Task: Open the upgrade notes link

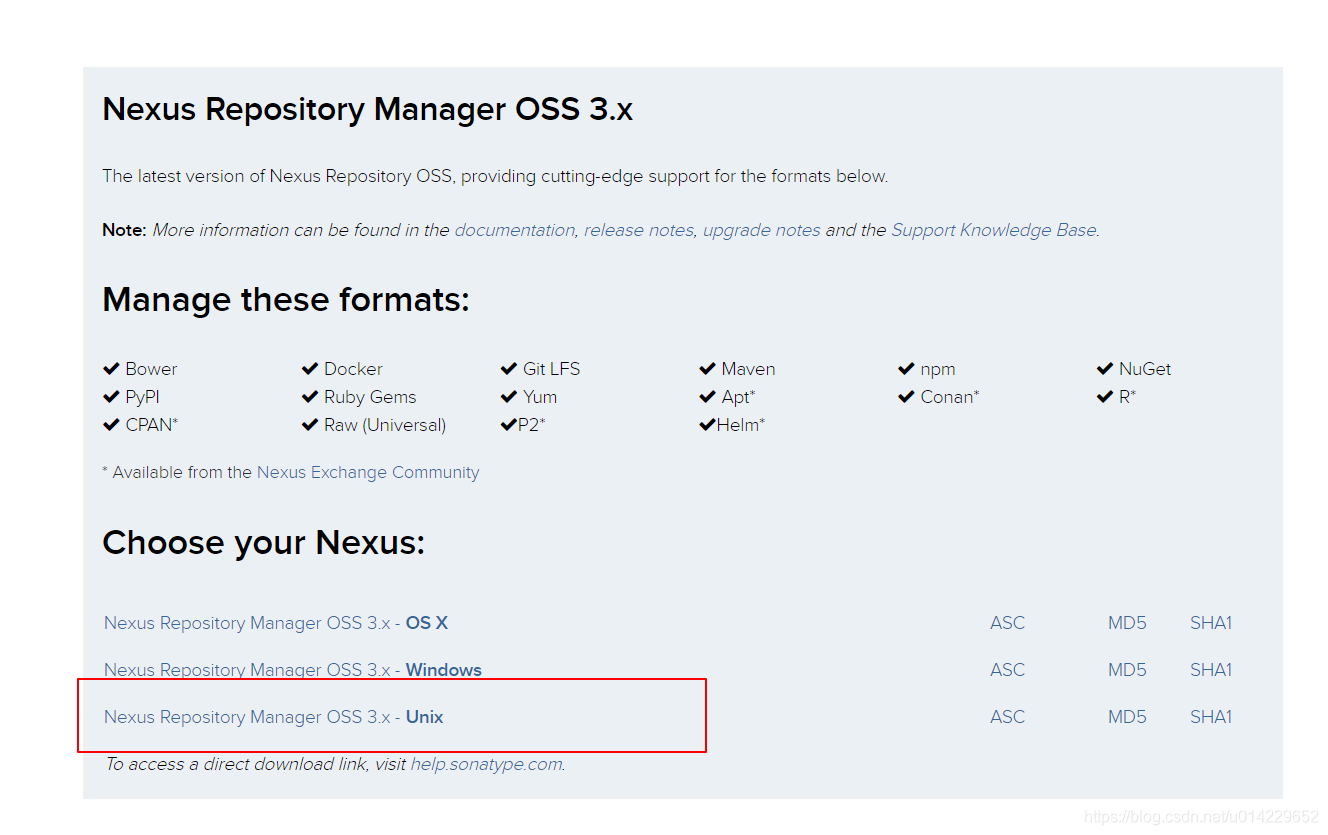Action: (x=761, y=230)
